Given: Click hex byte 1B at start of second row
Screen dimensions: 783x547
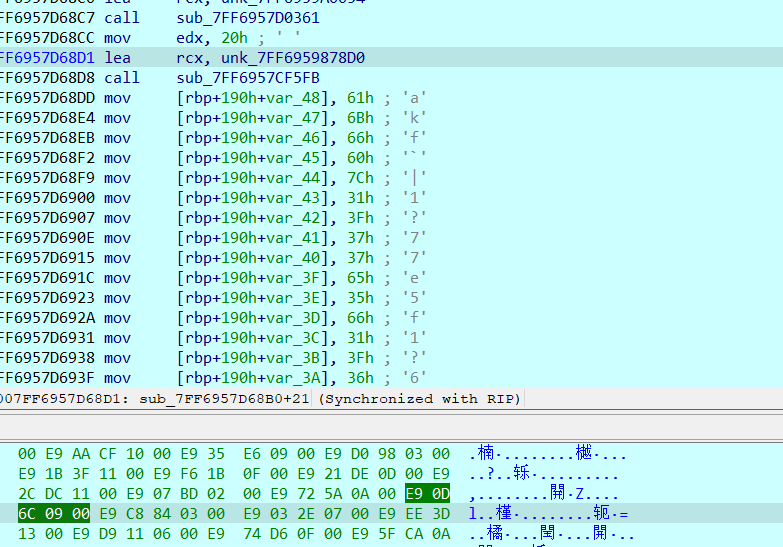Looking at the screenshot, I should point(54,474).
